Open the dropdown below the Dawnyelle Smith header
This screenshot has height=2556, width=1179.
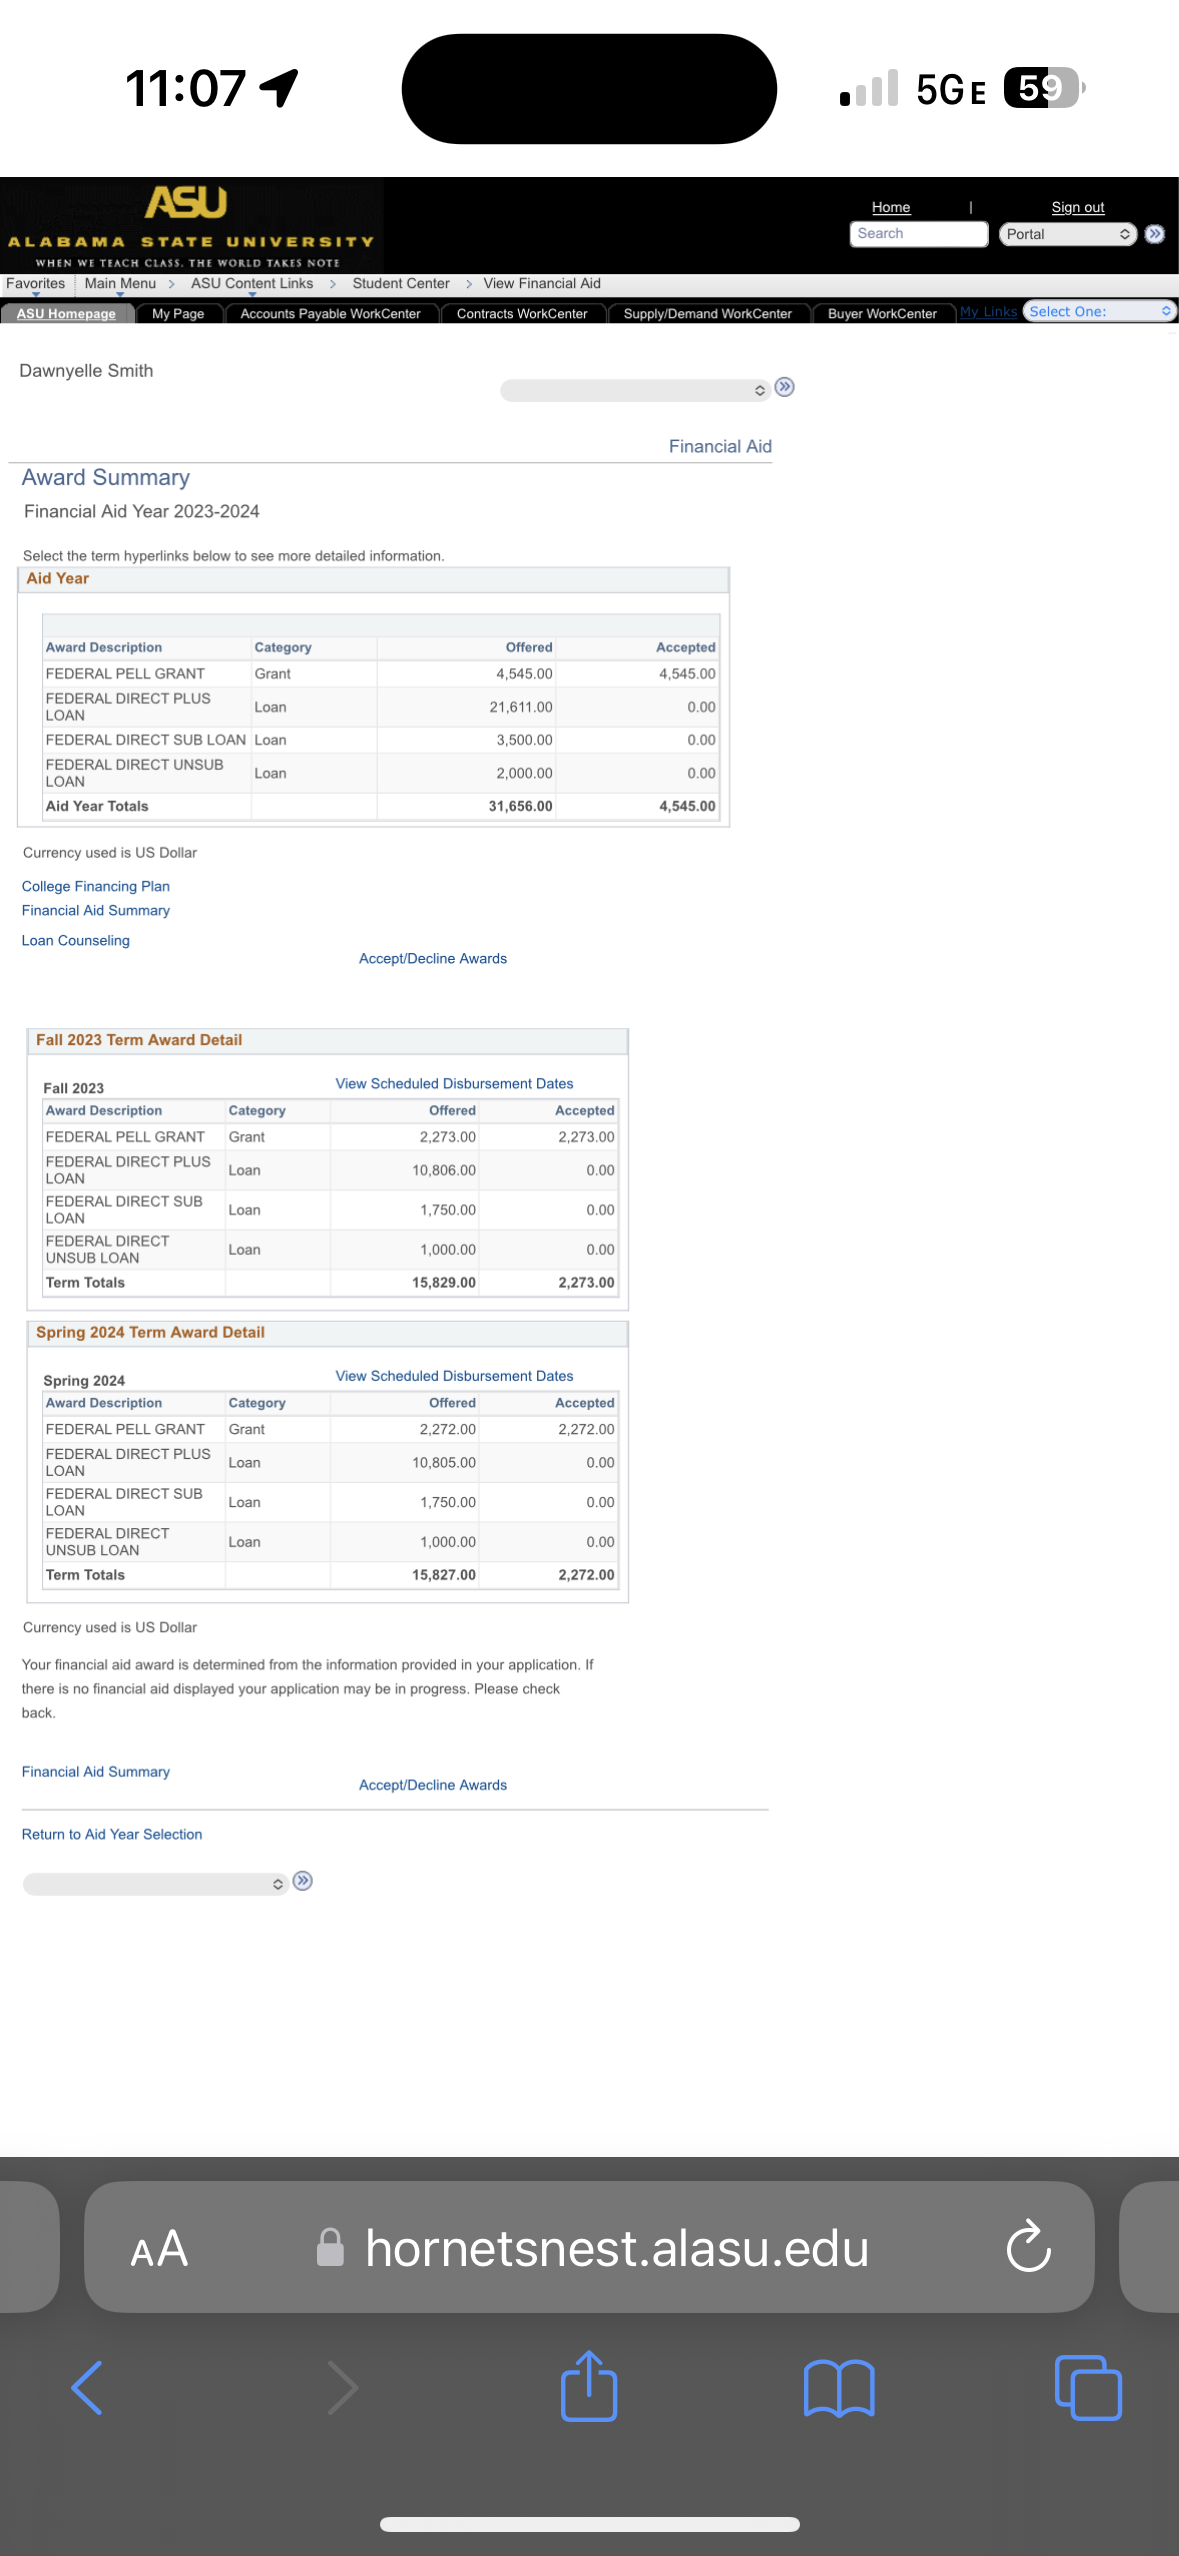[x=636, y=390]
